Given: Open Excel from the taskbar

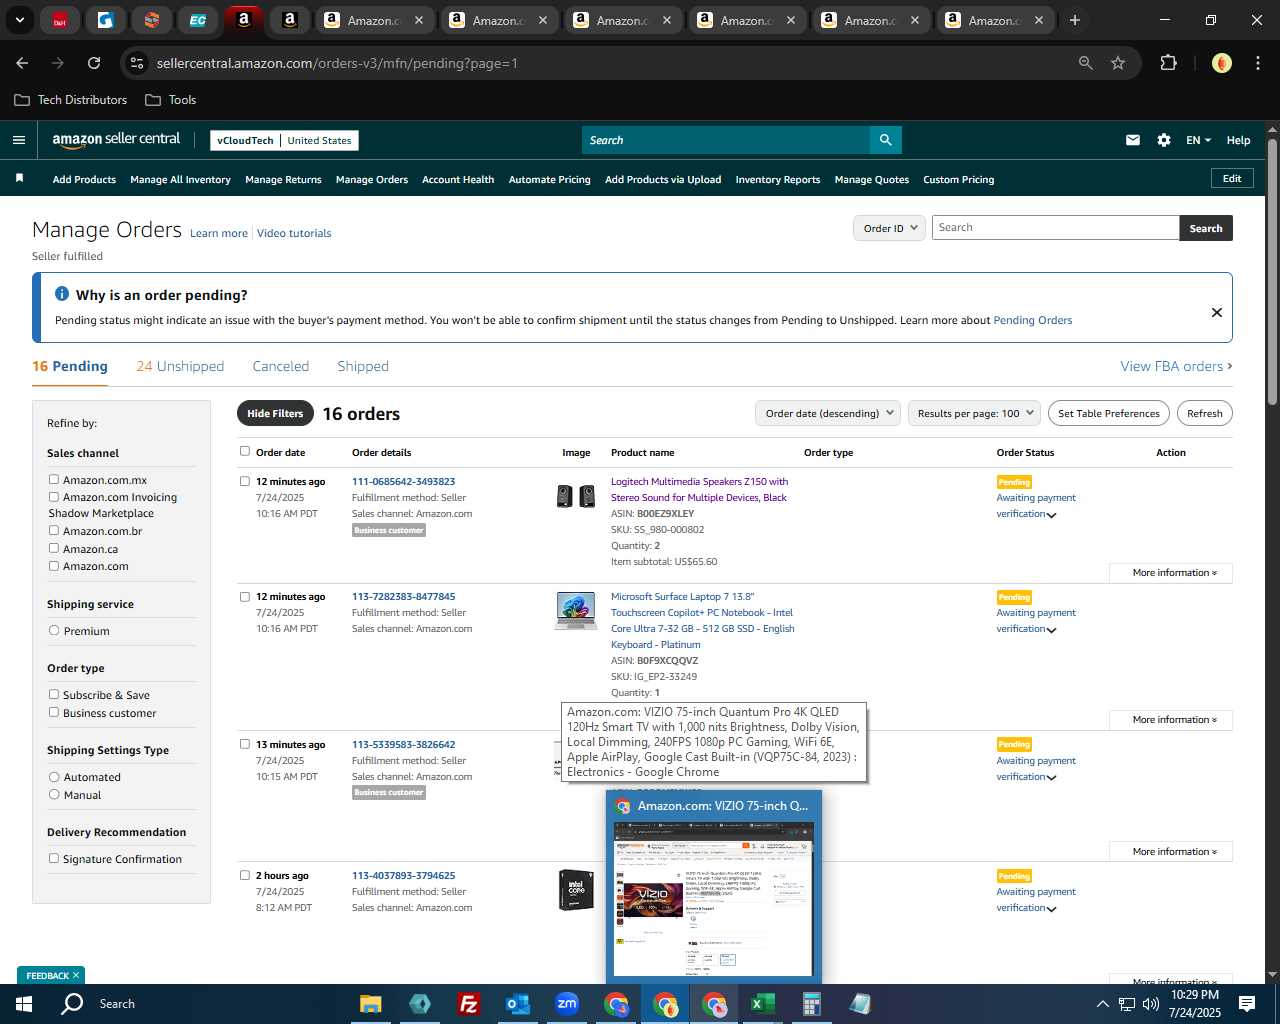Looking at the screenshot, I should tap(762, 1004).
